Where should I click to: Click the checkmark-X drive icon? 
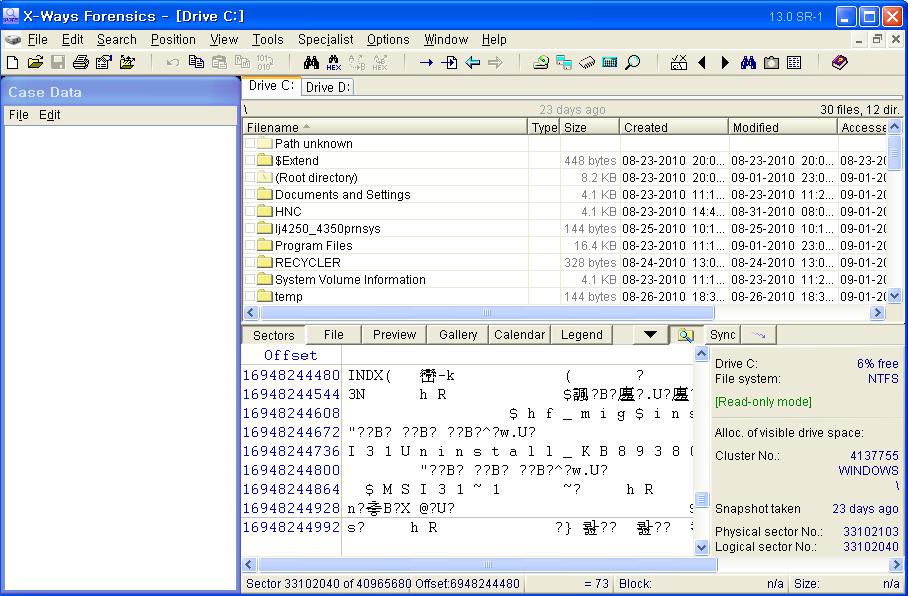[x=679, y=63]
